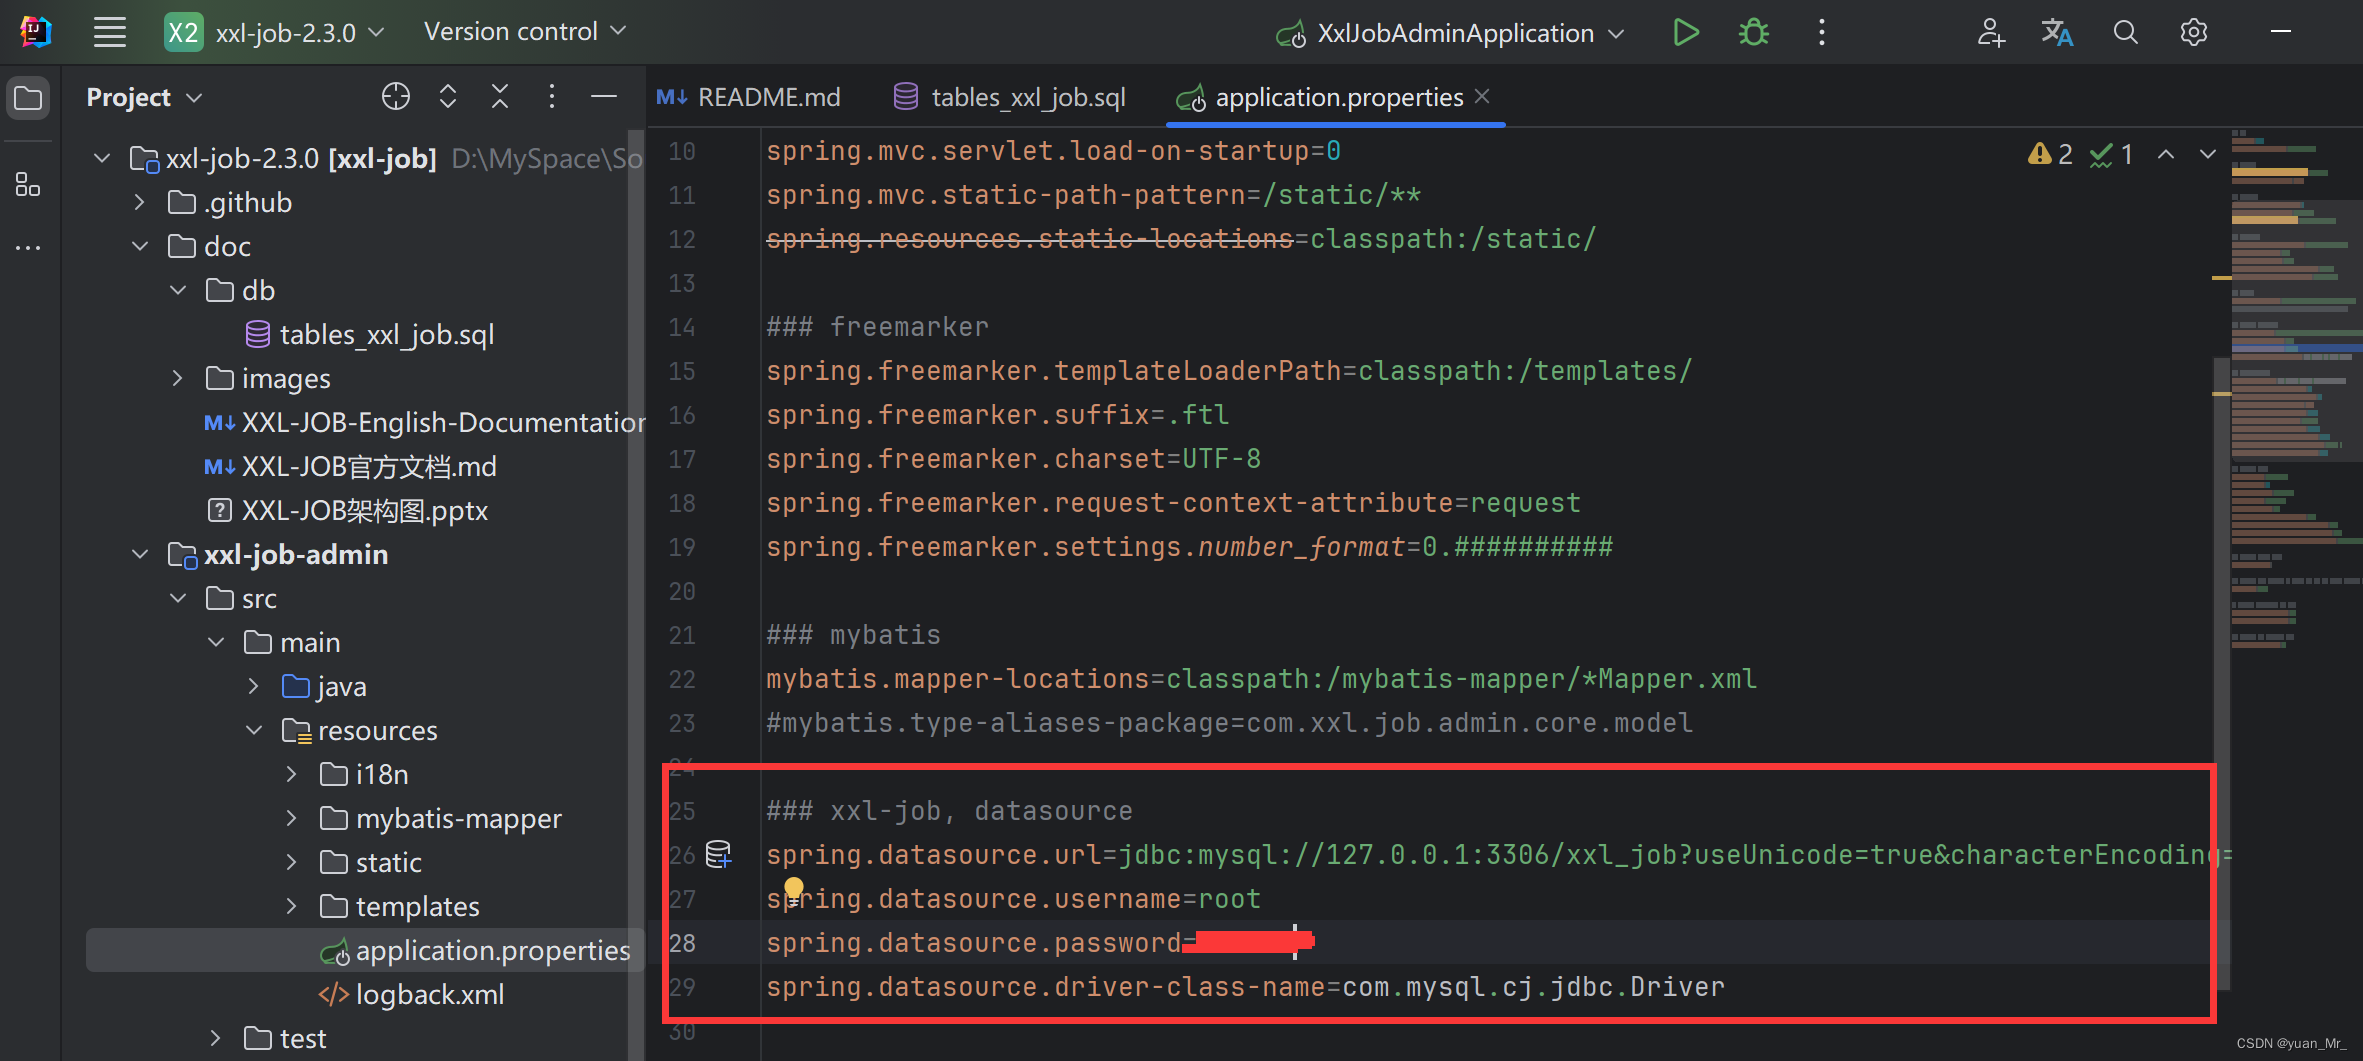Open the Structure tool window icon

pos(28,184)
